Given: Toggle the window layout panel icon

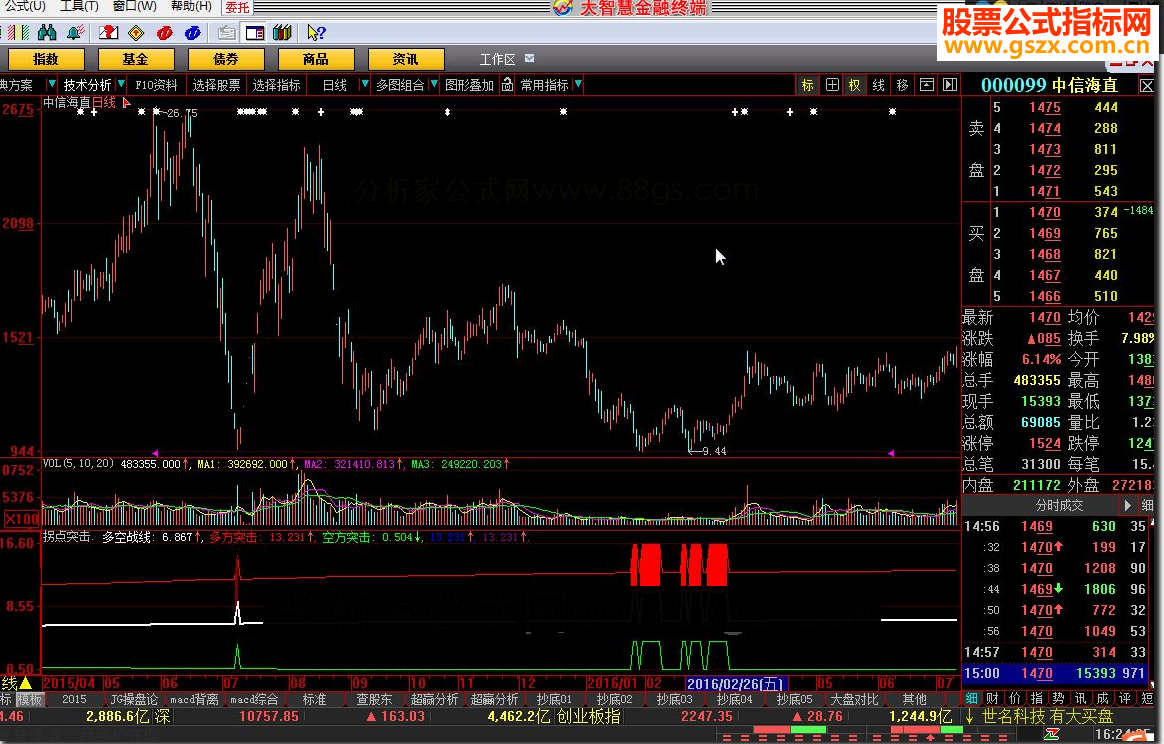Looking at the screenshot, I should 255,33.
